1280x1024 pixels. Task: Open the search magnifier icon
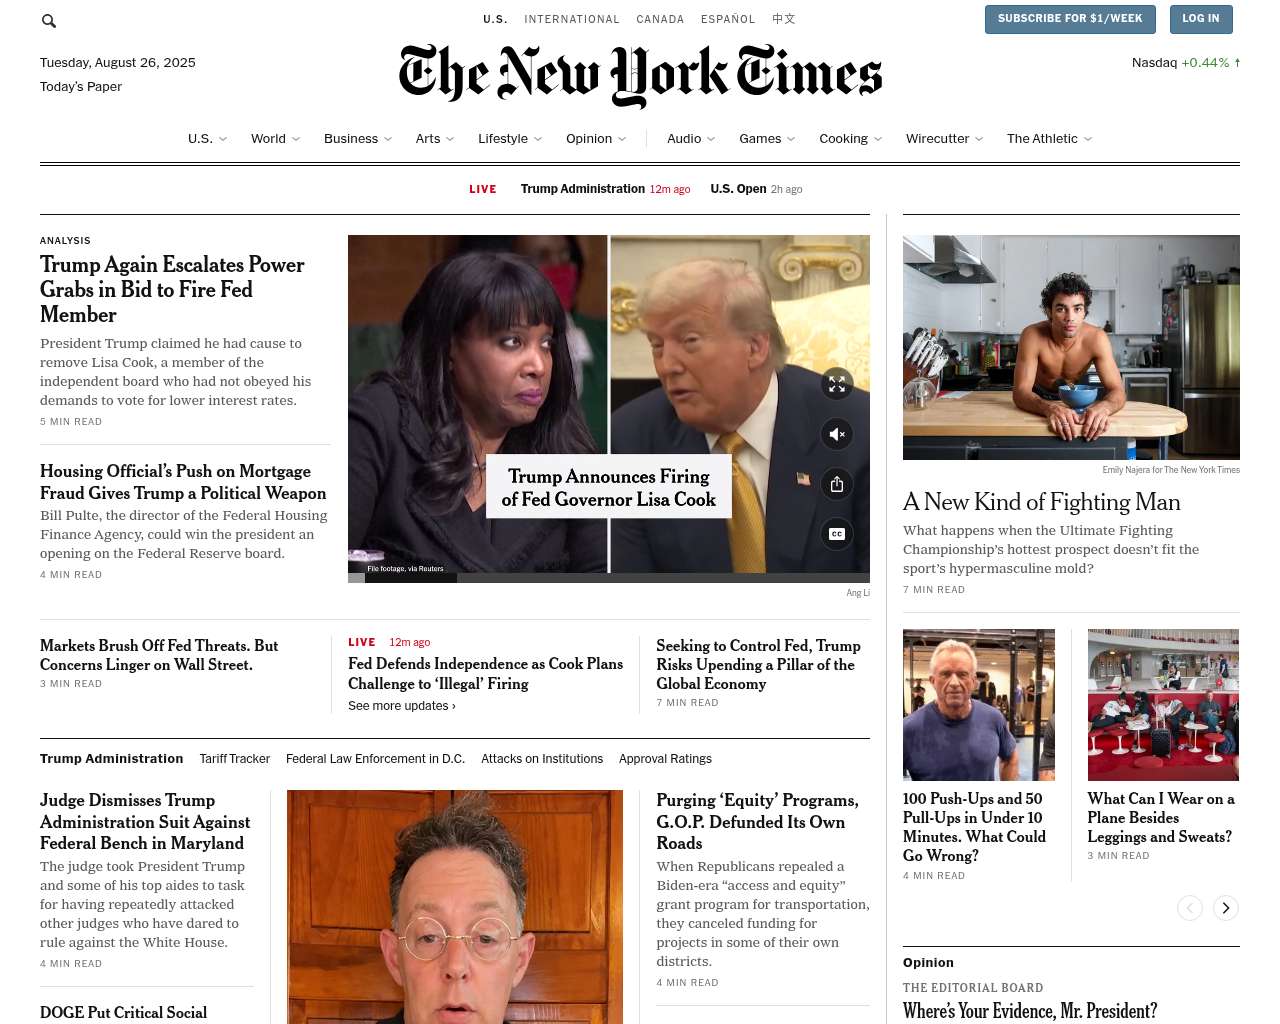pos(49,20)
